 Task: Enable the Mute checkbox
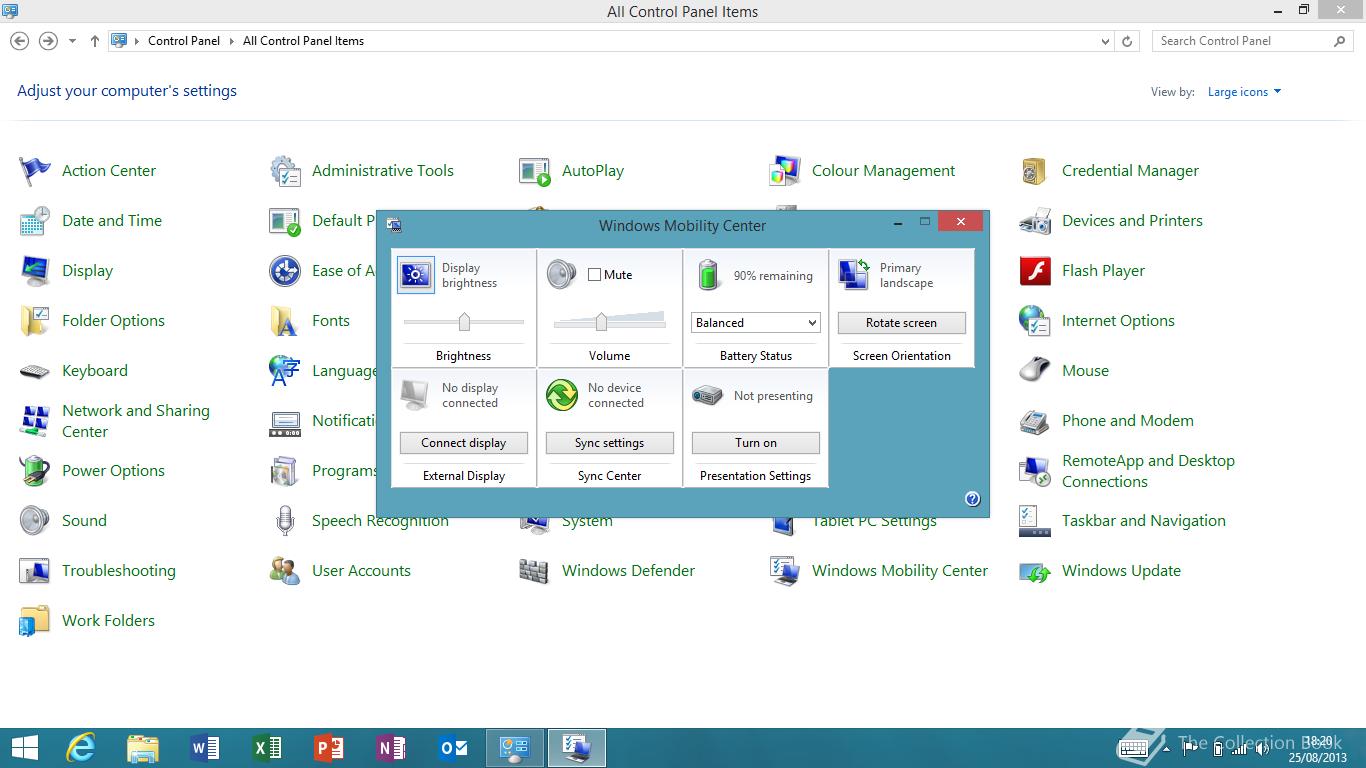click(595, 275)
